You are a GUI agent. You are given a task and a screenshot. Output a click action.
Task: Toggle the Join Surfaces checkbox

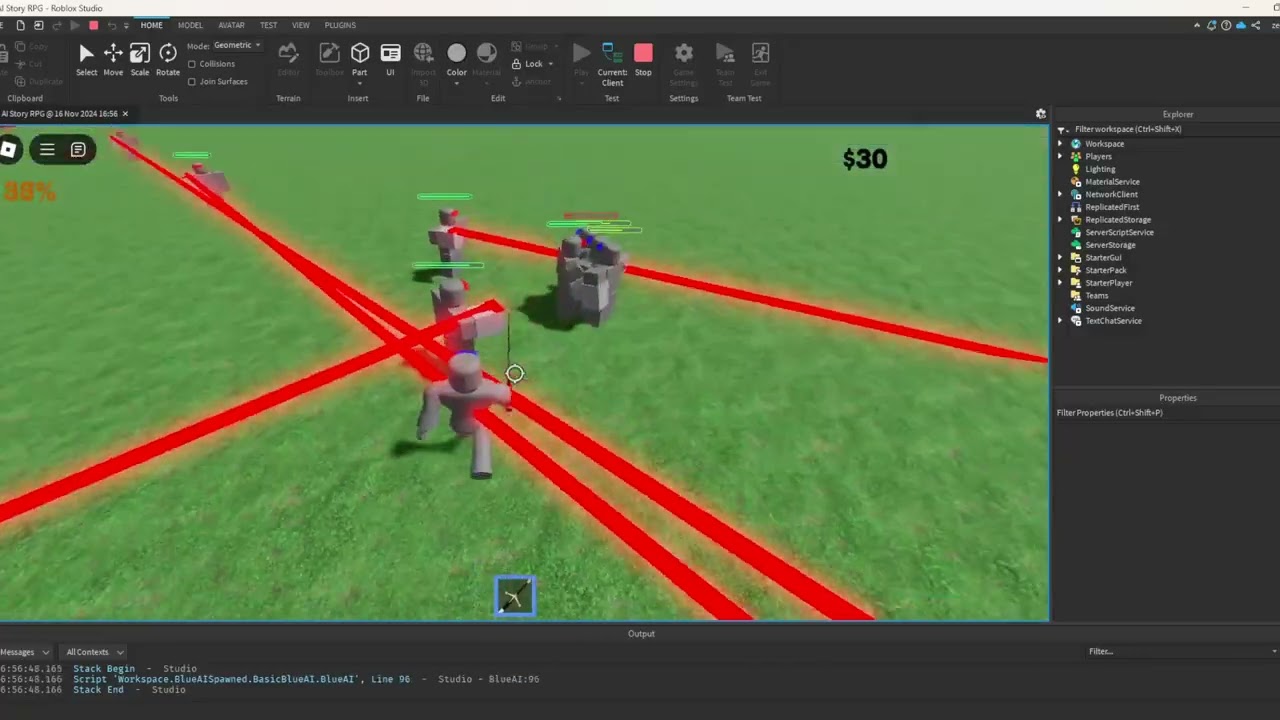pyautogui.click(x=192, y=82)
